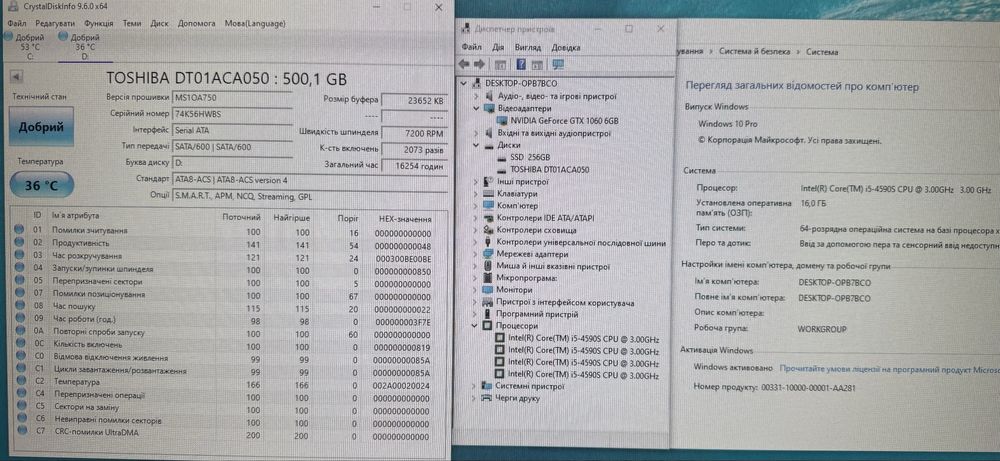Expand the Системні пристрої node
The width and height of the screenshot is (1000, 461).
point(473,386)
